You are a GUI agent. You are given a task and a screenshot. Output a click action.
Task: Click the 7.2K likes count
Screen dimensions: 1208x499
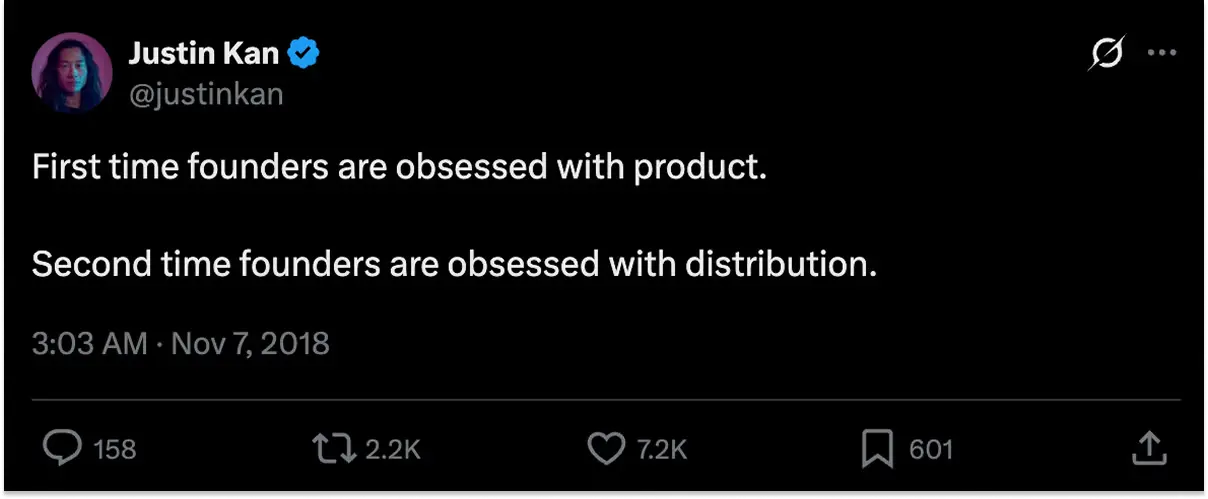[662, 450]
